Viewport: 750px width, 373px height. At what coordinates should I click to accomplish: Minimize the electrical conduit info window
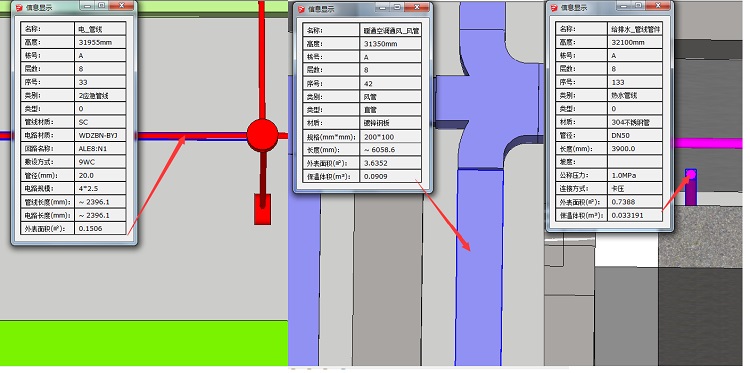click(x=88, y=5)
